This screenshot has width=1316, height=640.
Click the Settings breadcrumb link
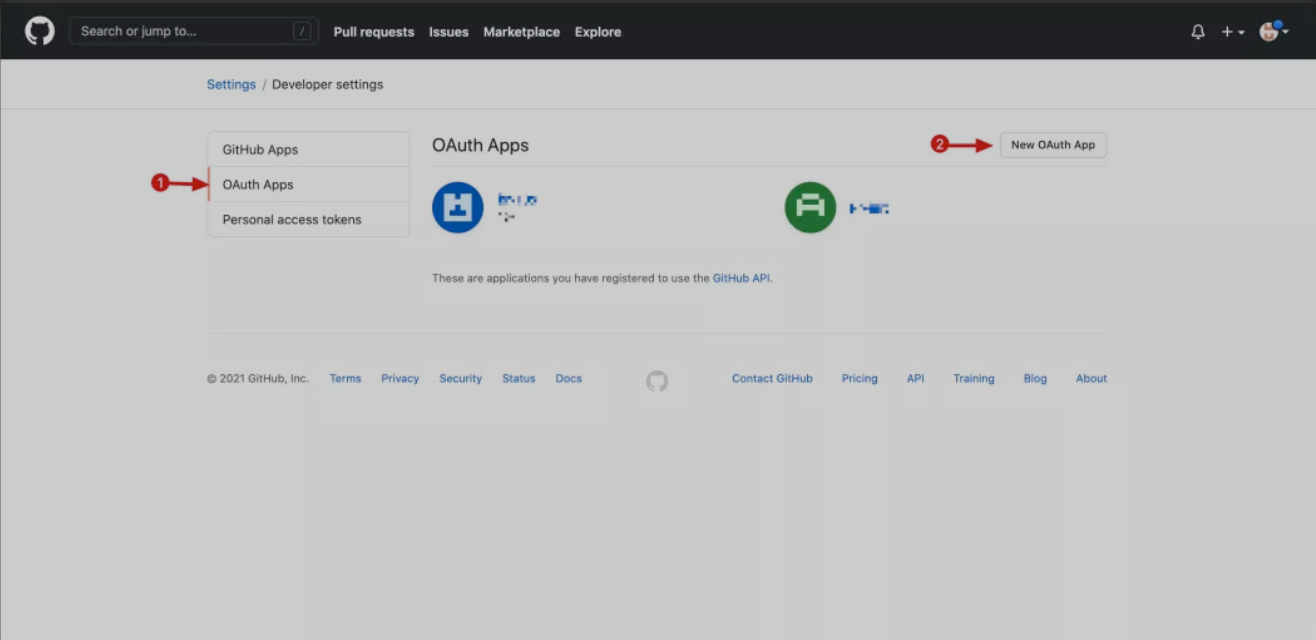click(231, 85)
